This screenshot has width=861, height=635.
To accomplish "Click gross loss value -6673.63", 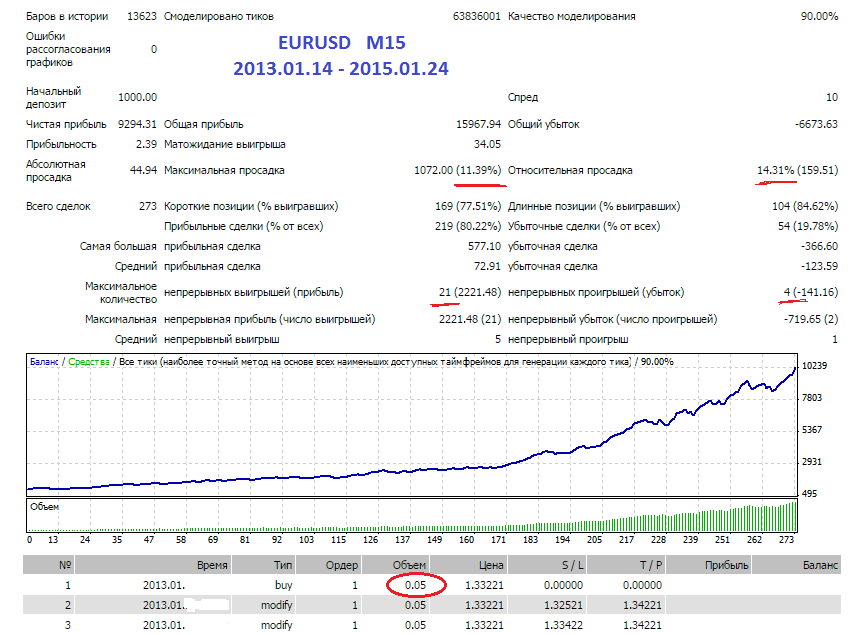I will 817,124.
